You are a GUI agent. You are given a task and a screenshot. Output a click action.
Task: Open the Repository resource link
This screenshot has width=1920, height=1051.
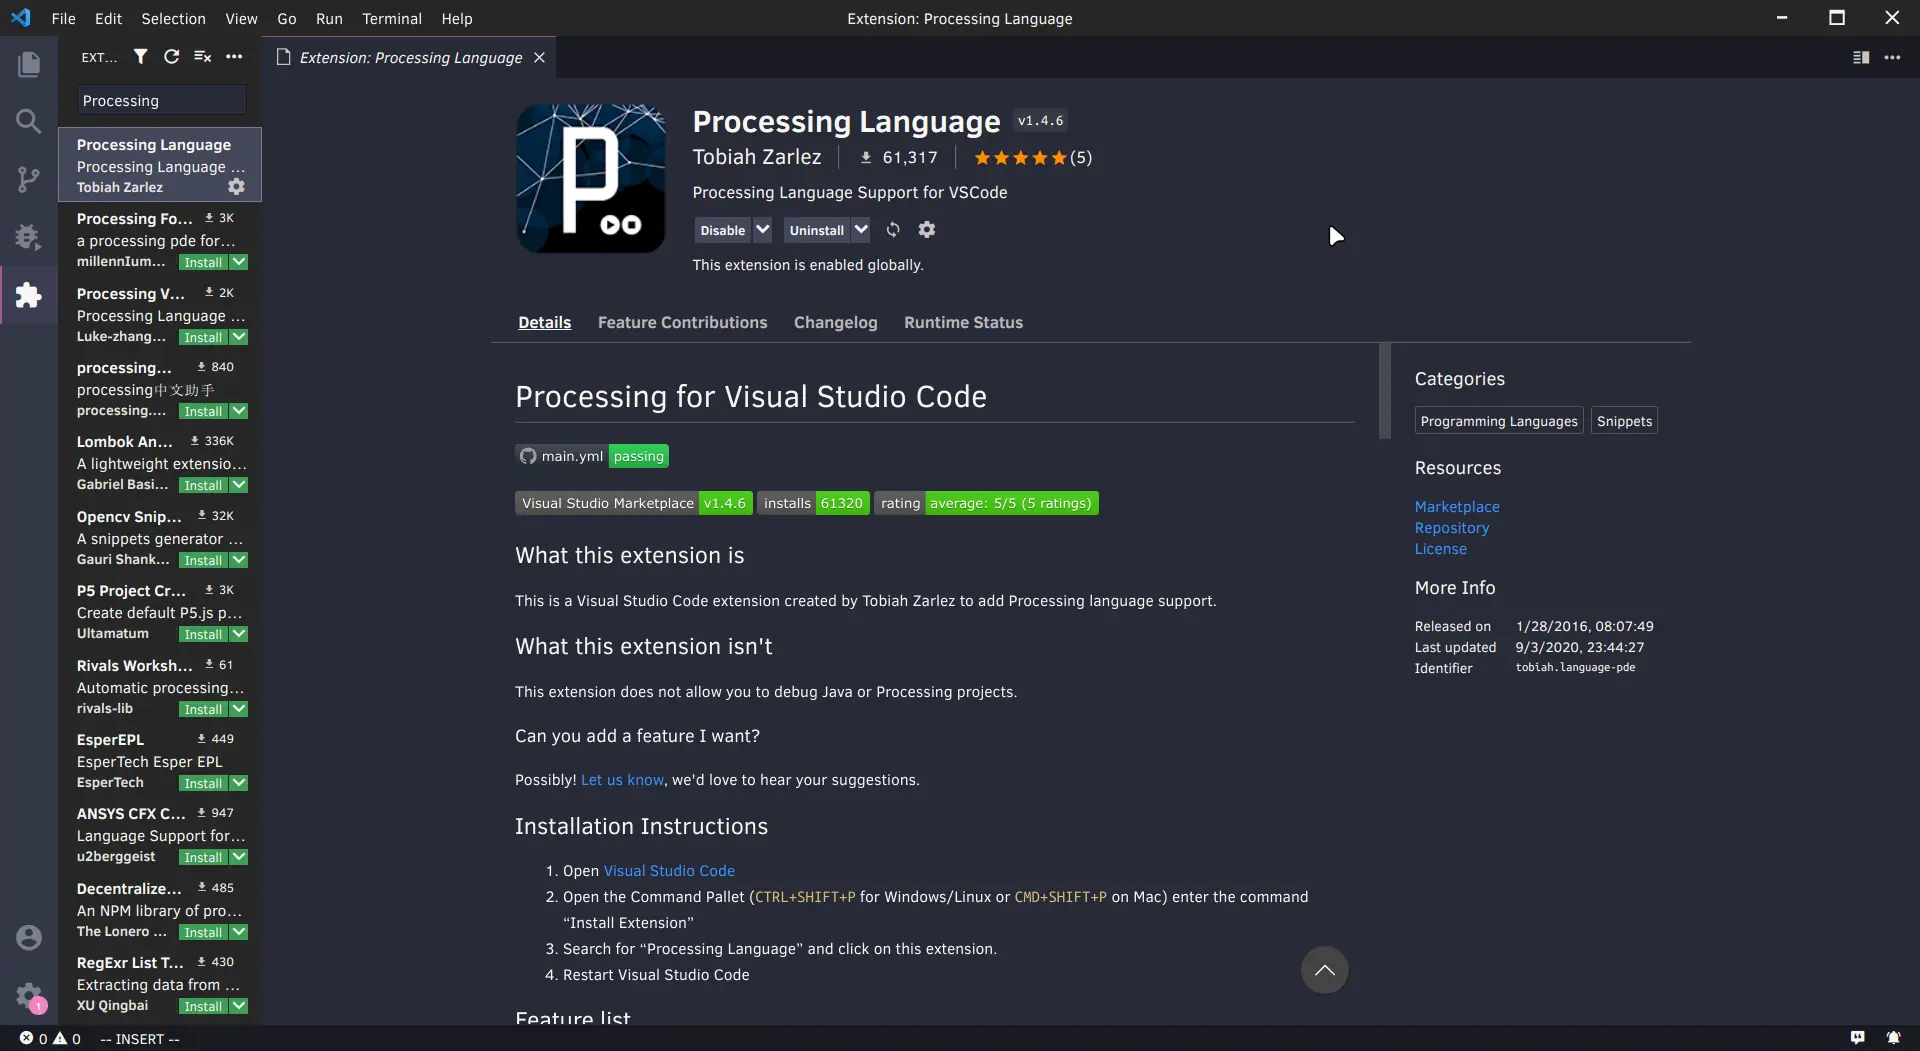click(x=1451, y=528)
